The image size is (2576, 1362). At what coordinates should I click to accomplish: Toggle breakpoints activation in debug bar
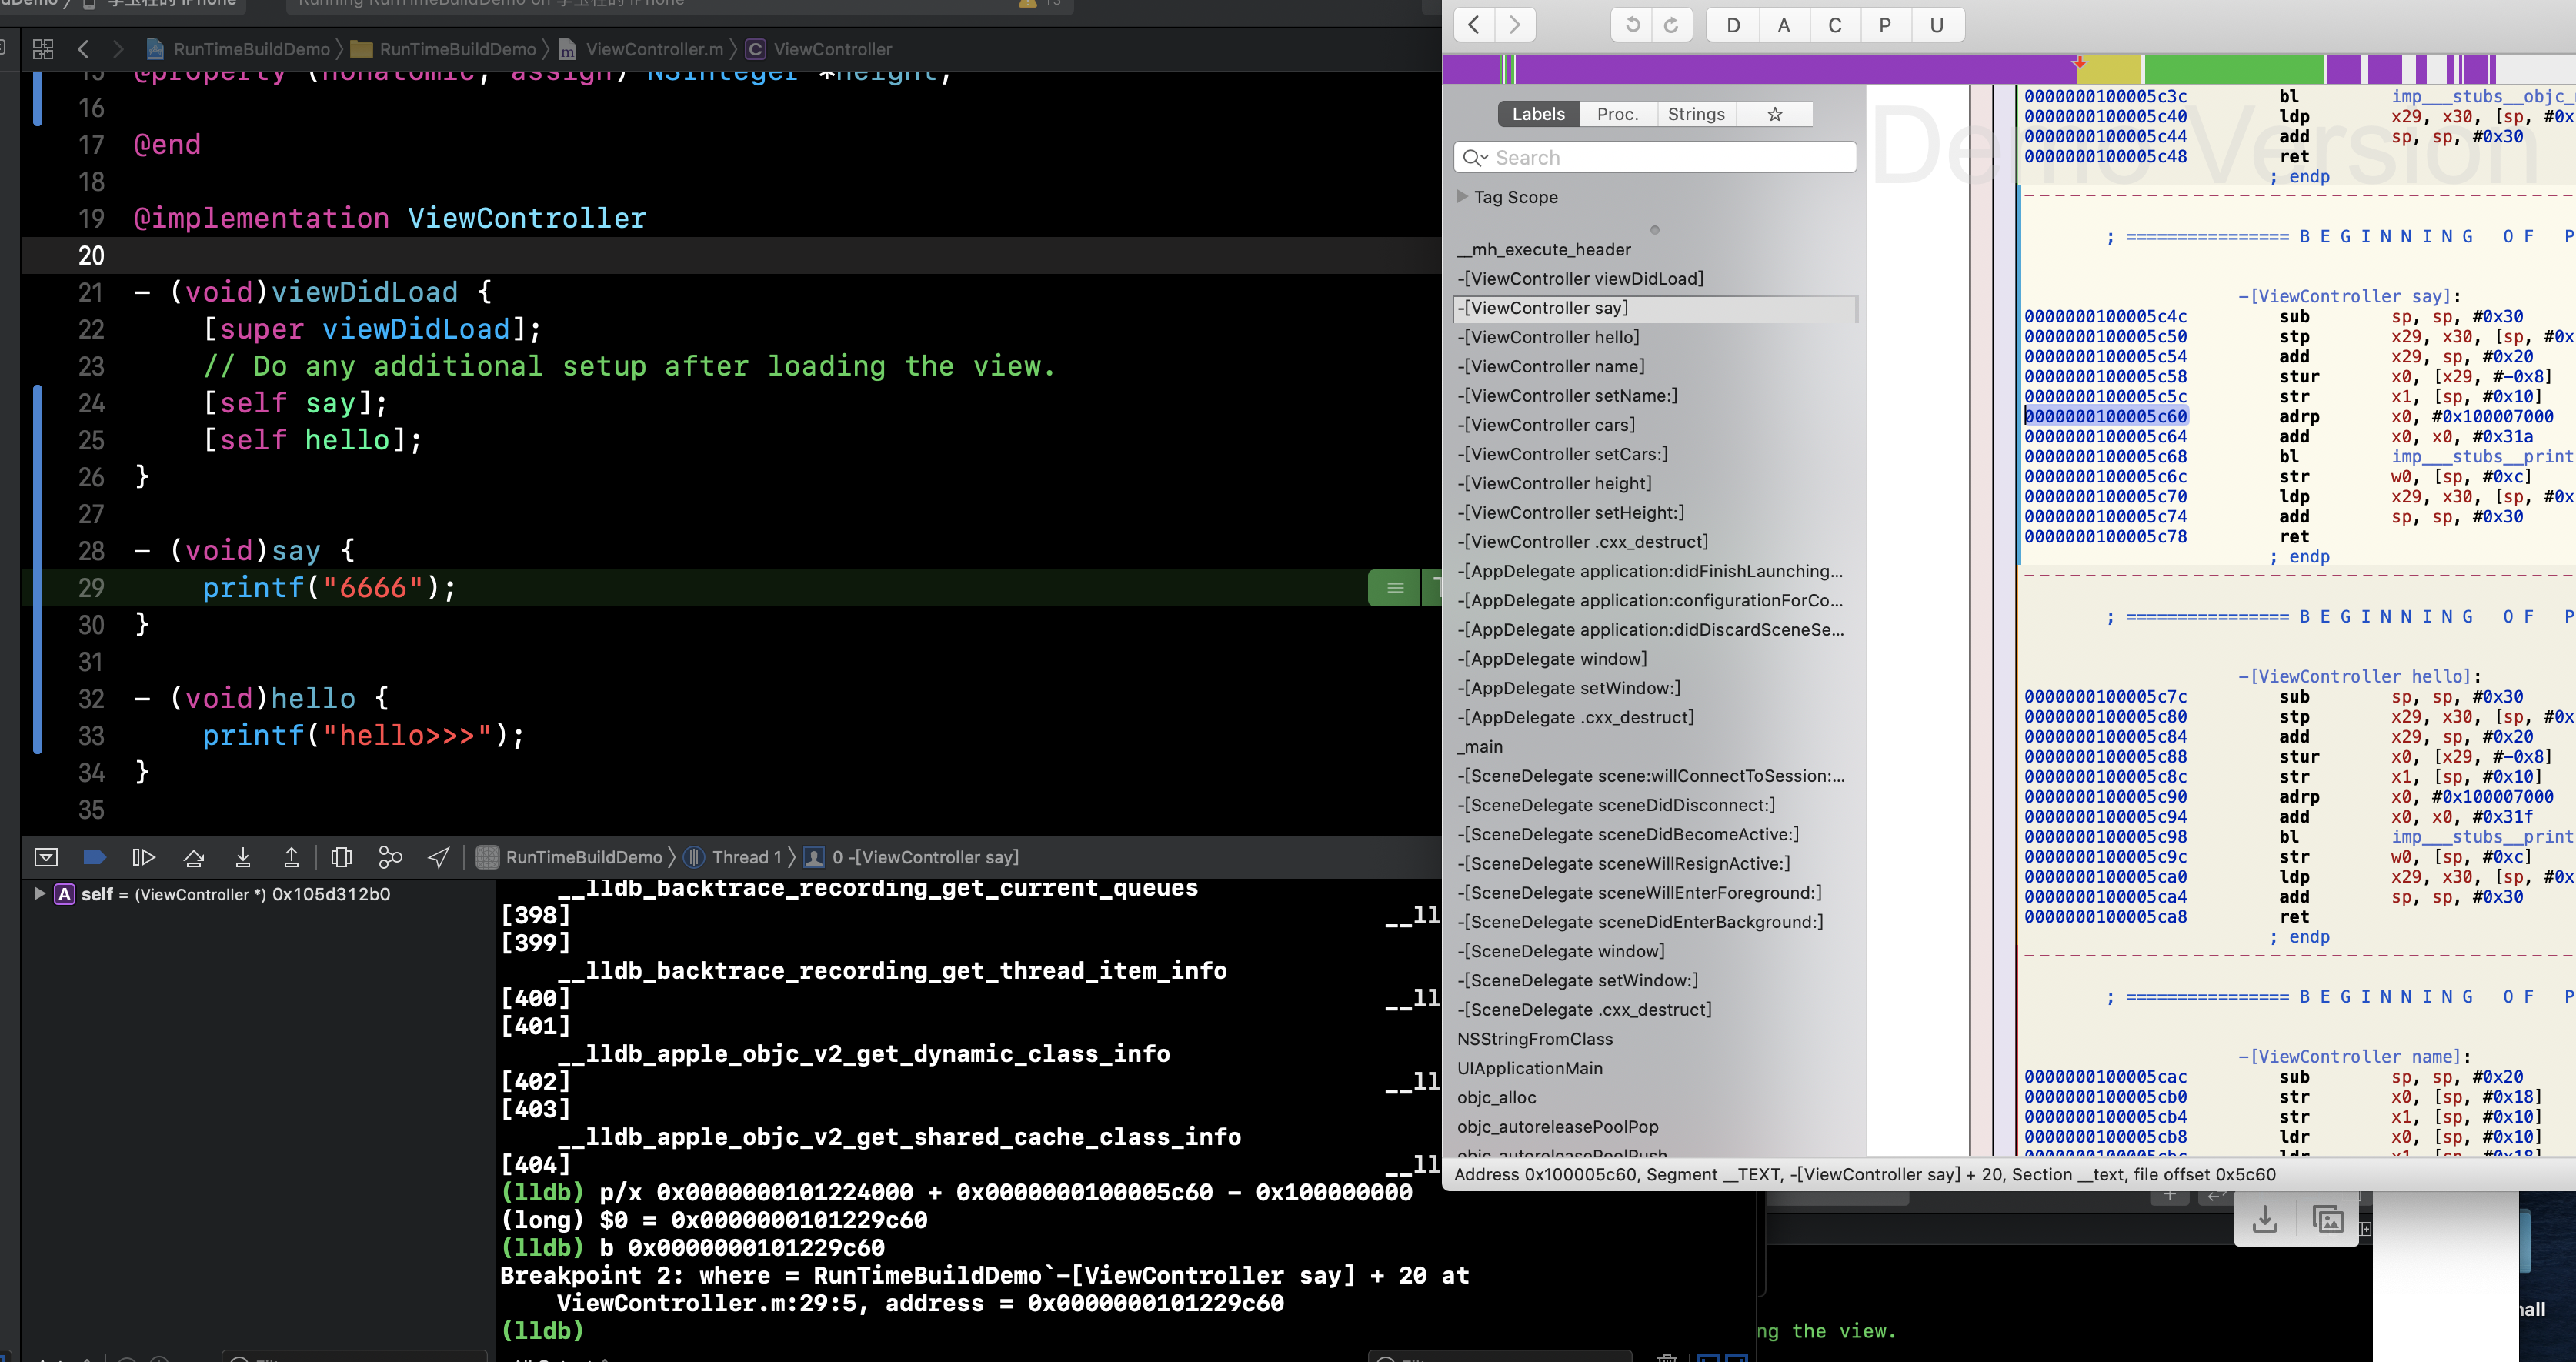(x=94, y=857)
